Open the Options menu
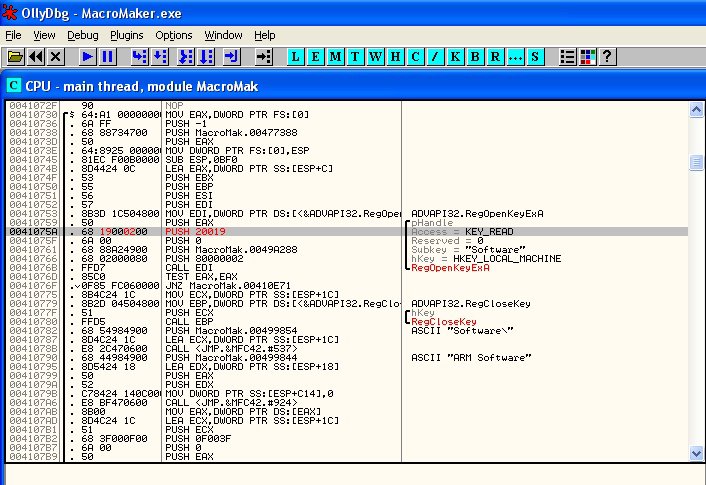The height and width of the screenshot is (485, 706). (173, 35)
